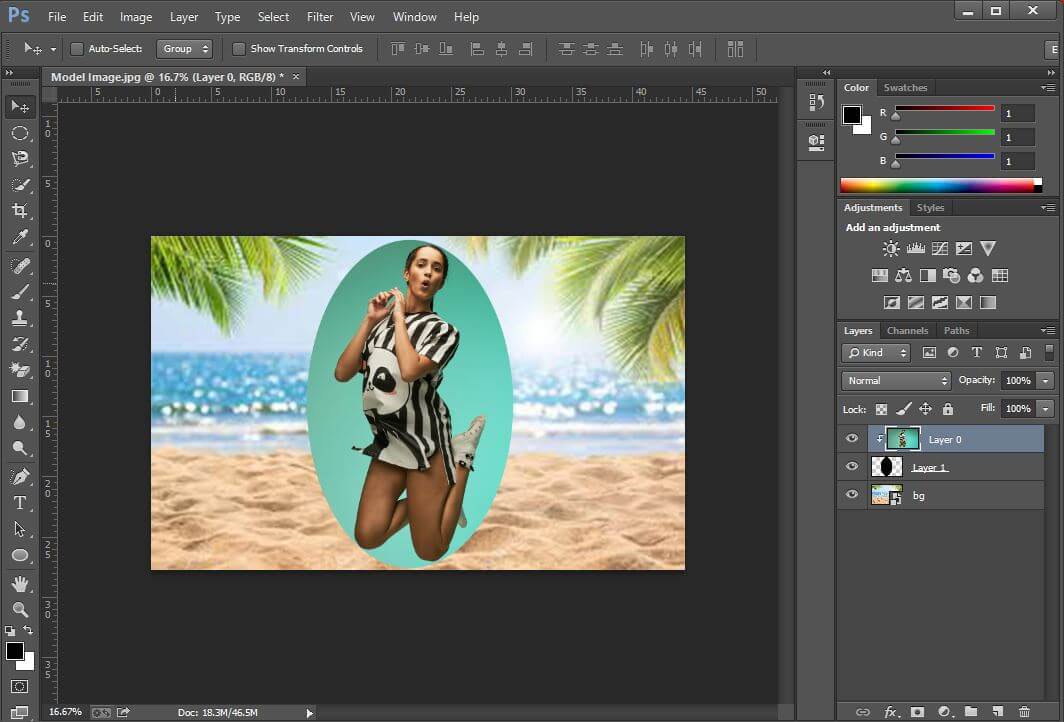The width and height of the screenshot is (1064, 722).
Task: Click the Lock transparent pixels icon
Action: (881, 408)
